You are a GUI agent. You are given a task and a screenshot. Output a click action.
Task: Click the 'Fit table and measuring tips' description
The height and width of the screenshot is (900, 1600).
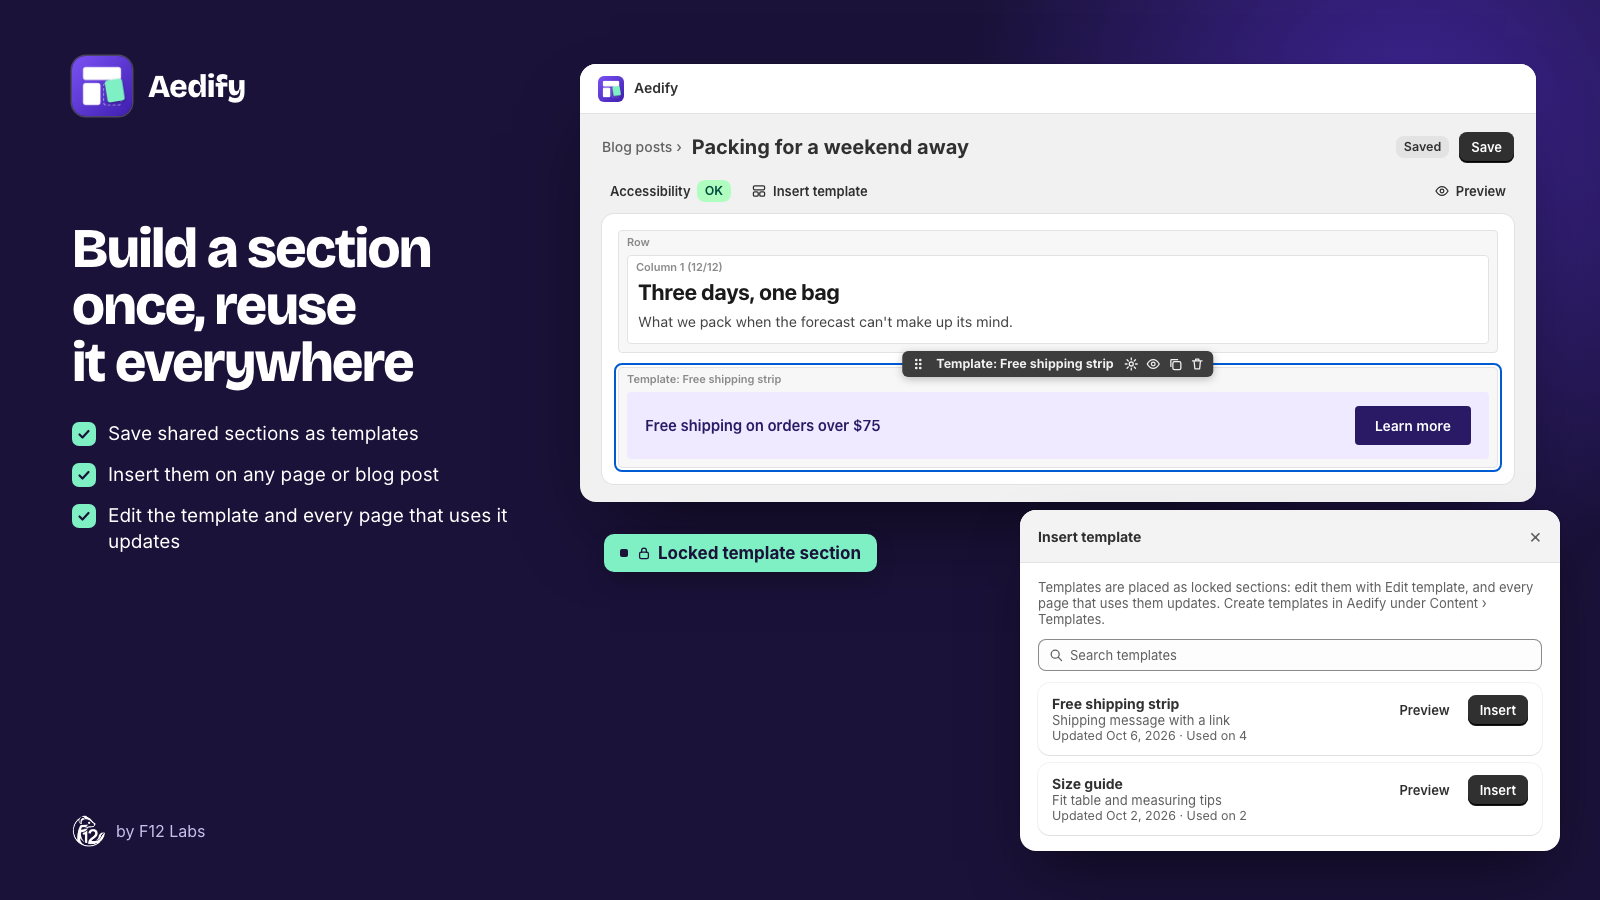[x=1137, y=800]
